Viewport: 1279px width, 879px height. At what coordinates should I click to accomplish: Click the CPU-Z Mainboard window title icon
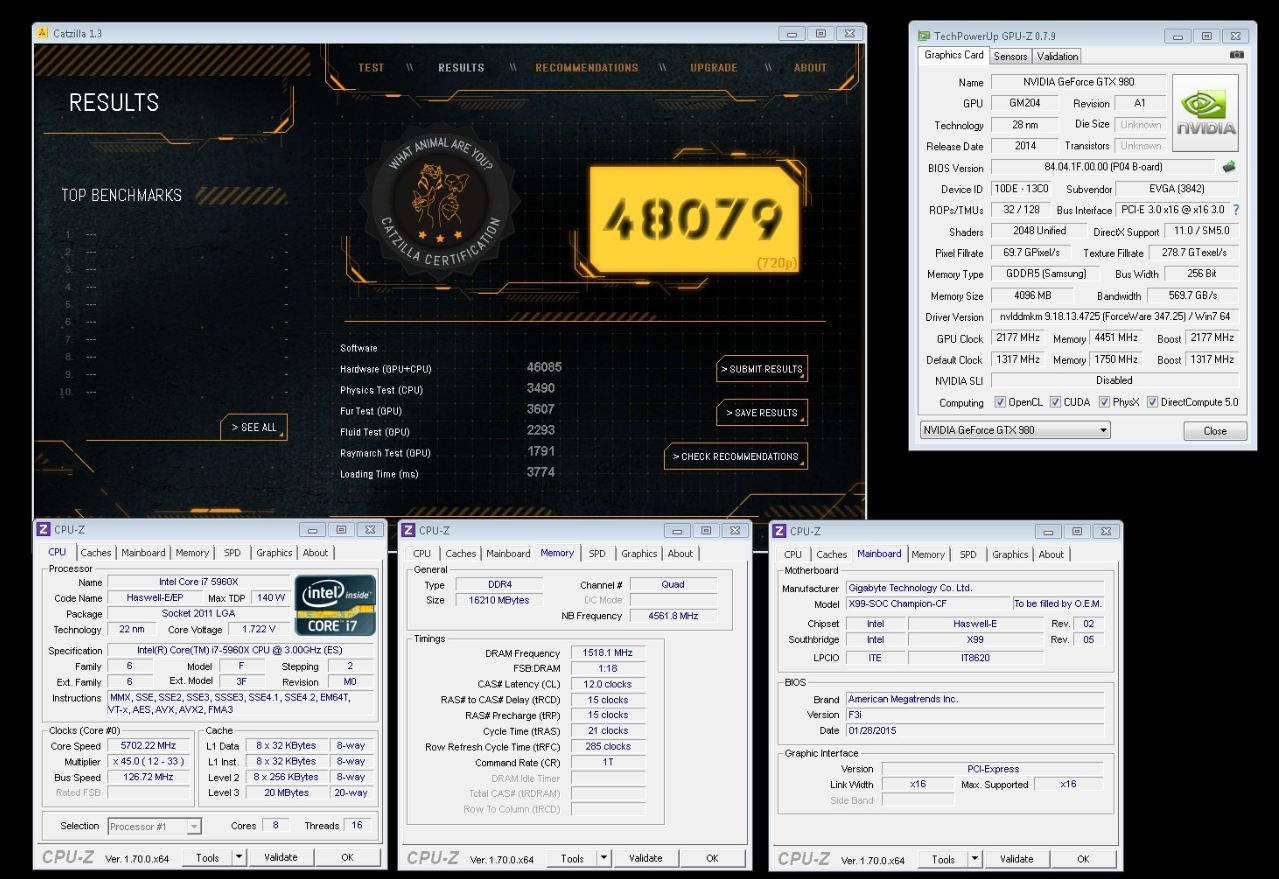coord(778,531)
